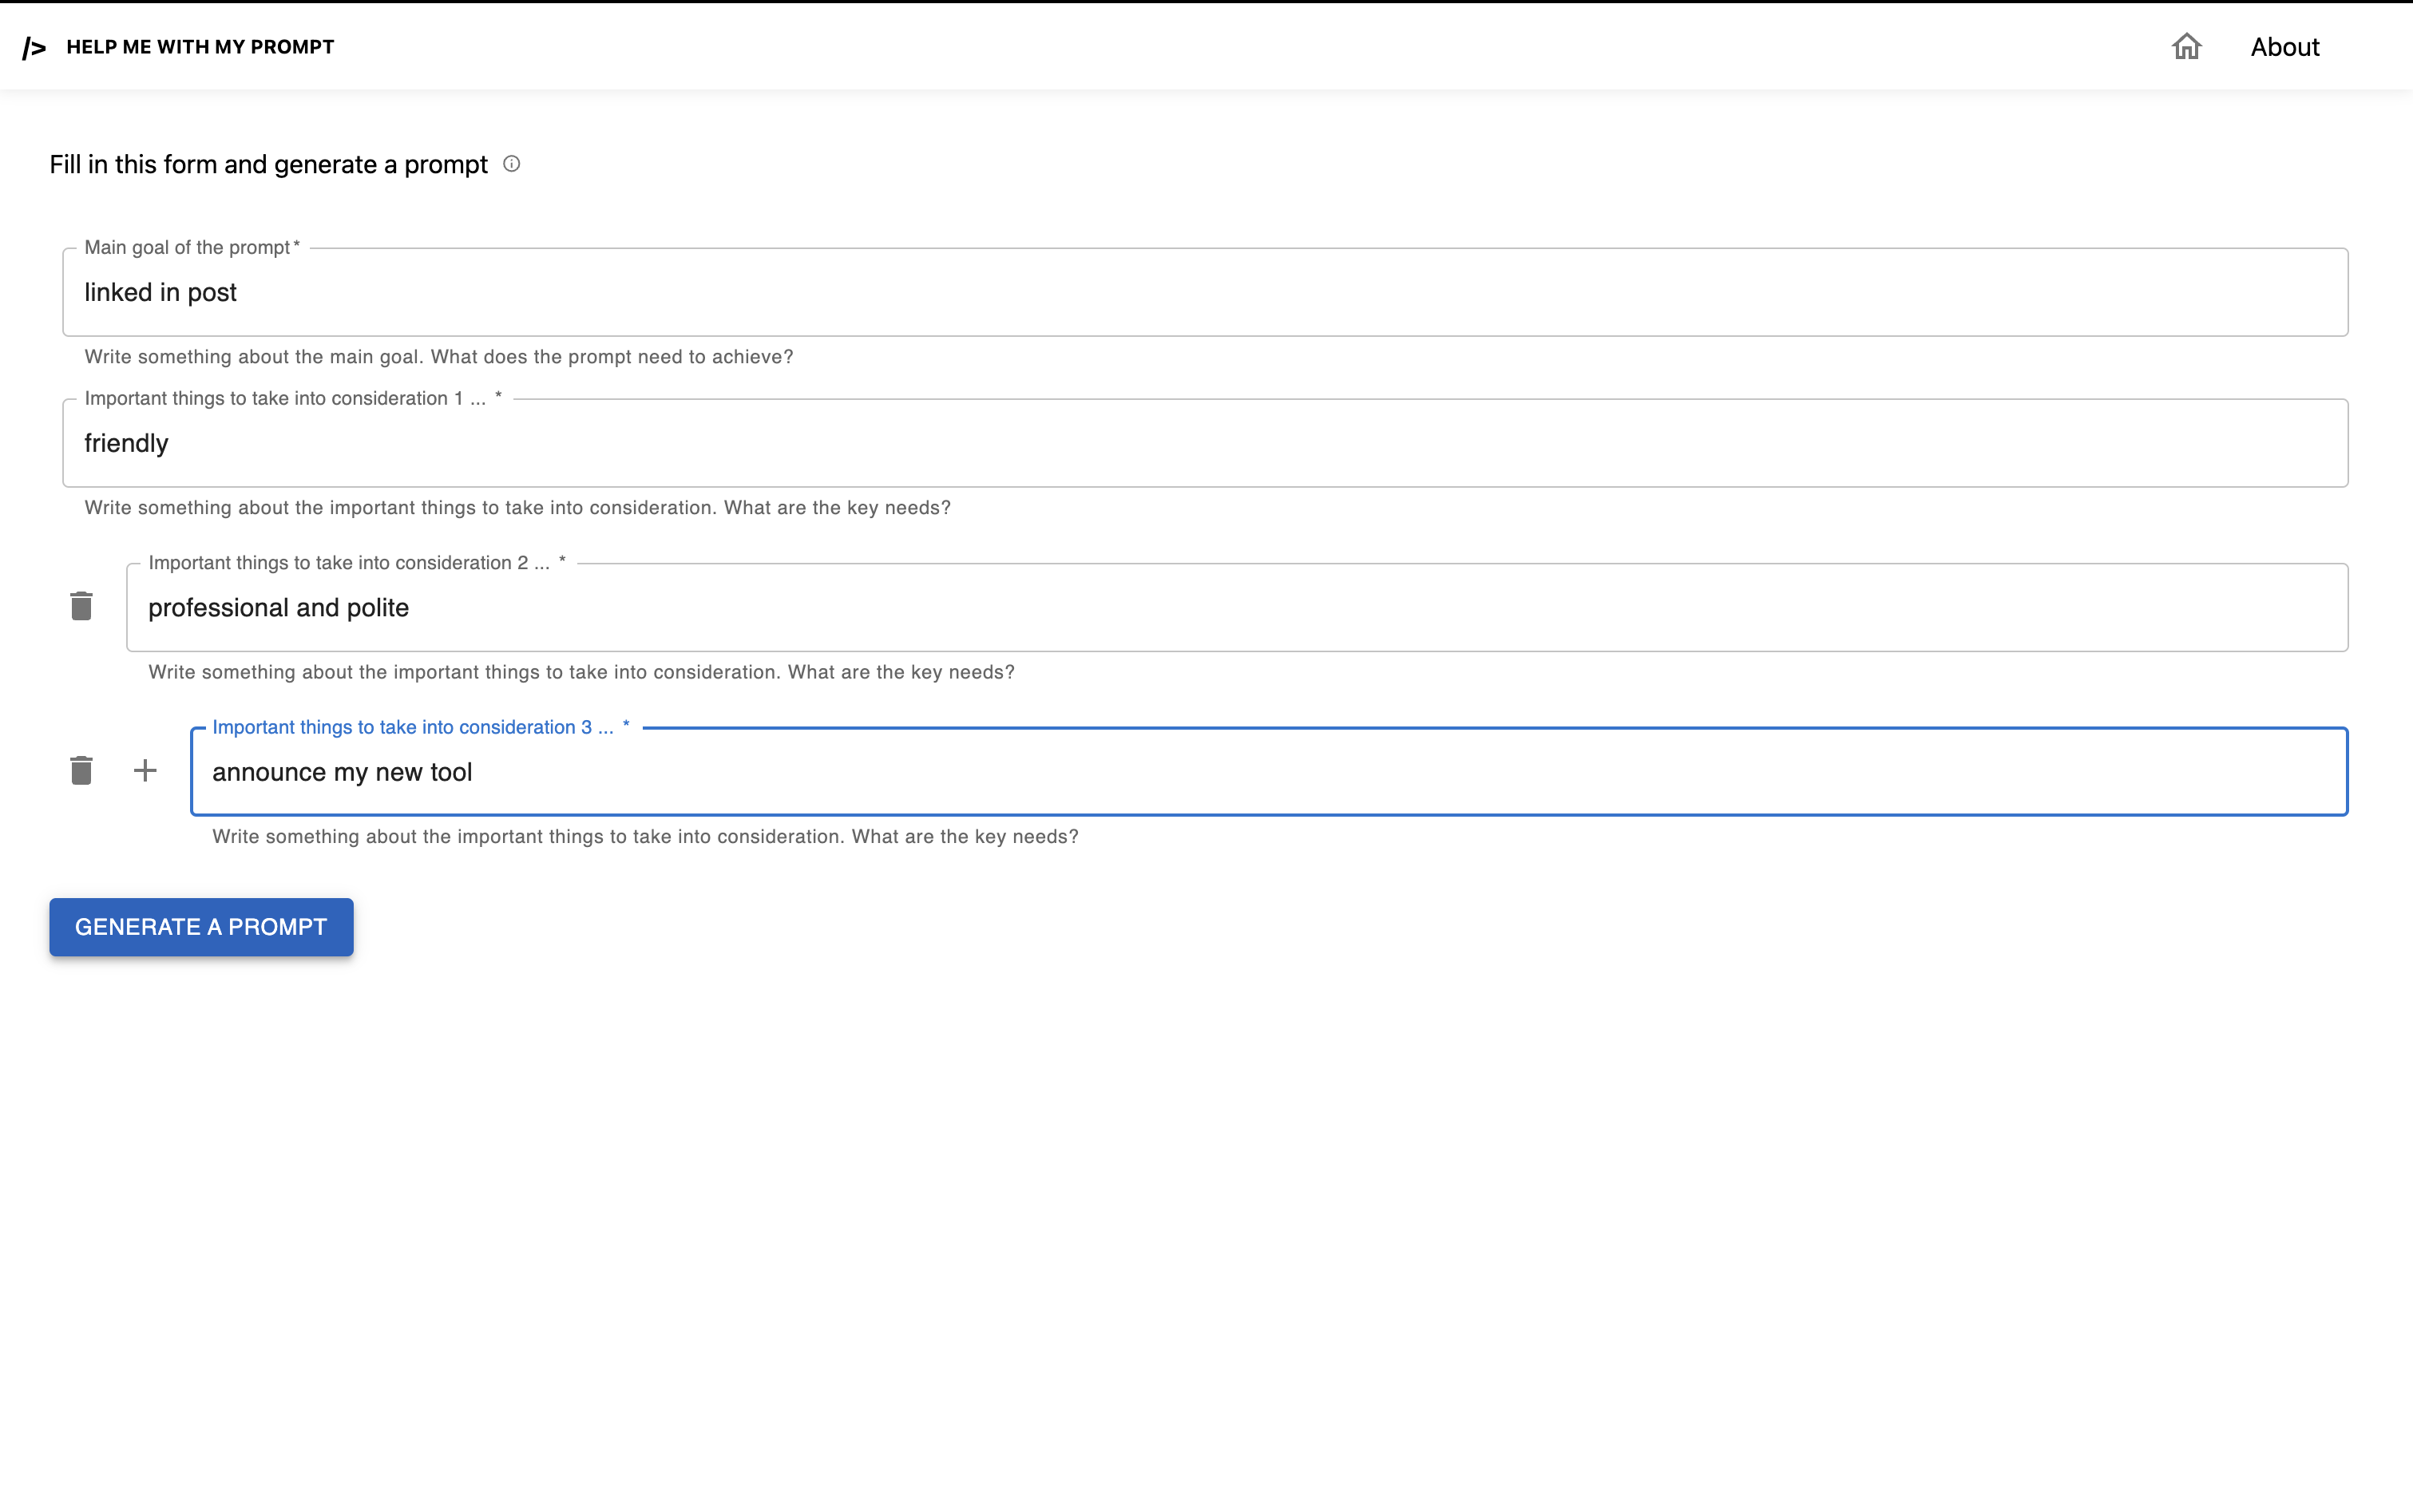Delete consideration 2 with its trash icon
This screenshot has height=1512, width=2413.
click(81, 606)
